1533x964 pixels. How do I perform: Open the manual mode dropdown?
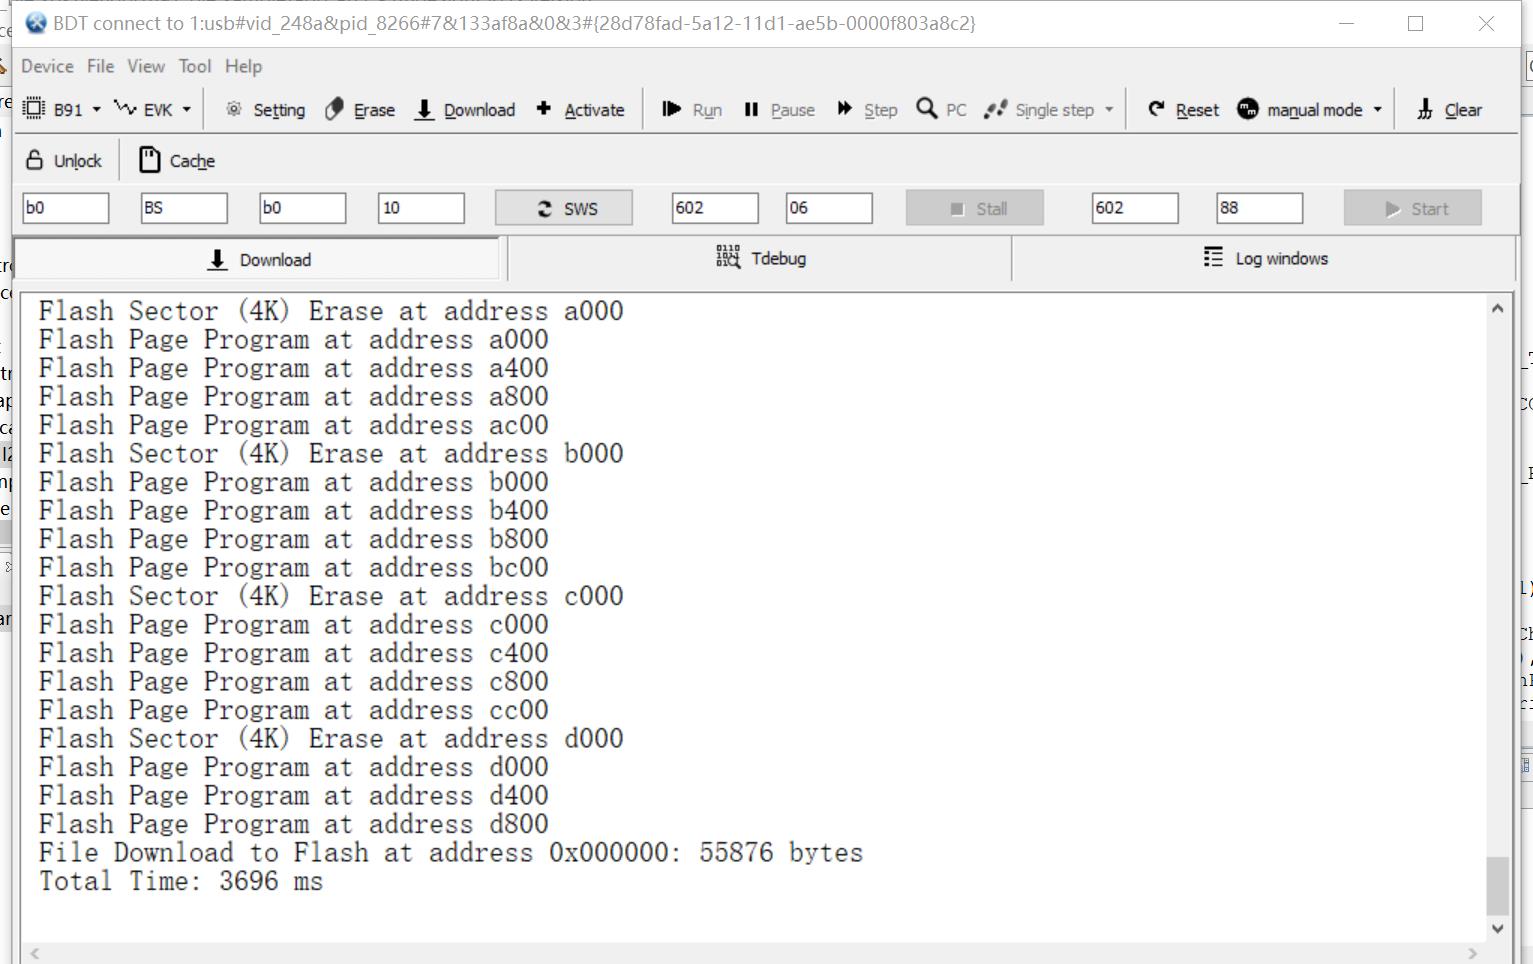tap(1310, 109)
